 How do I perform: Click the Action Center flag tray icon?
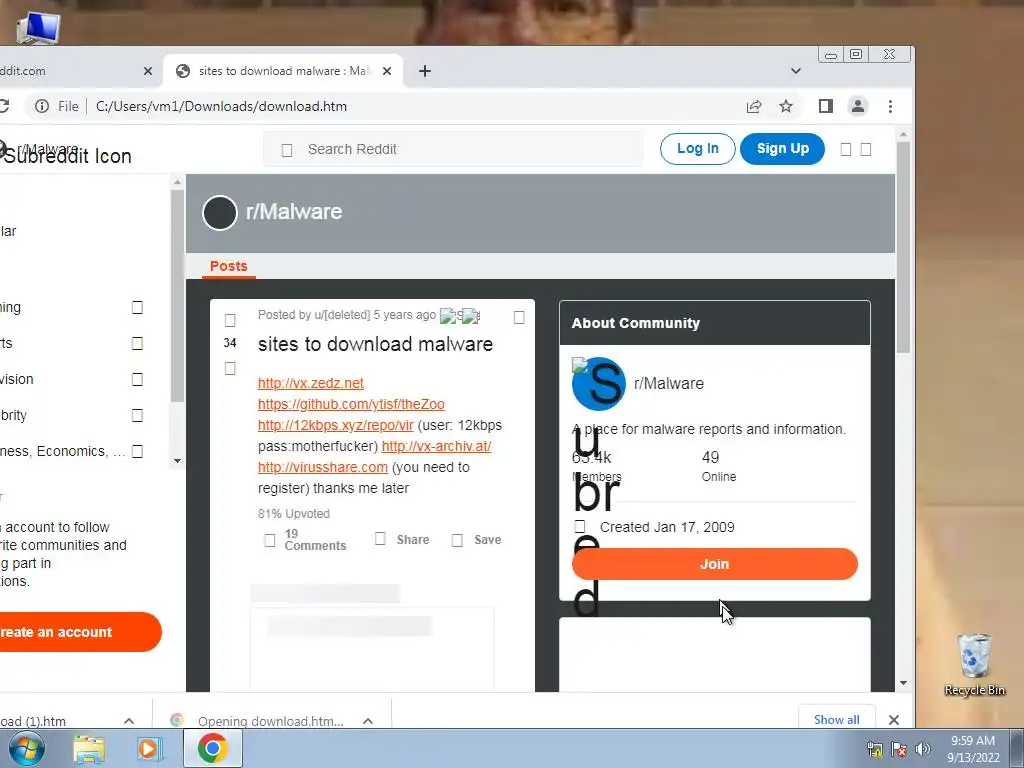click(x=899, y=749)
